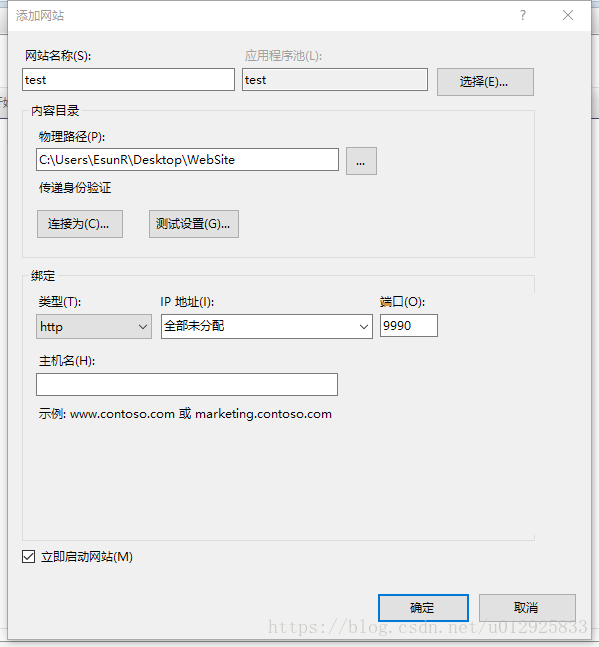Click the ? help icon in title bar
The width and height of the screenshot is (599, 647).
pos(523,16)
